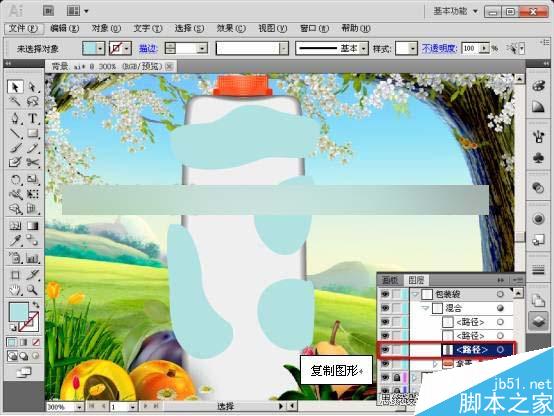Click the canvas vertical scrollbar up arrow

point(519,79)
